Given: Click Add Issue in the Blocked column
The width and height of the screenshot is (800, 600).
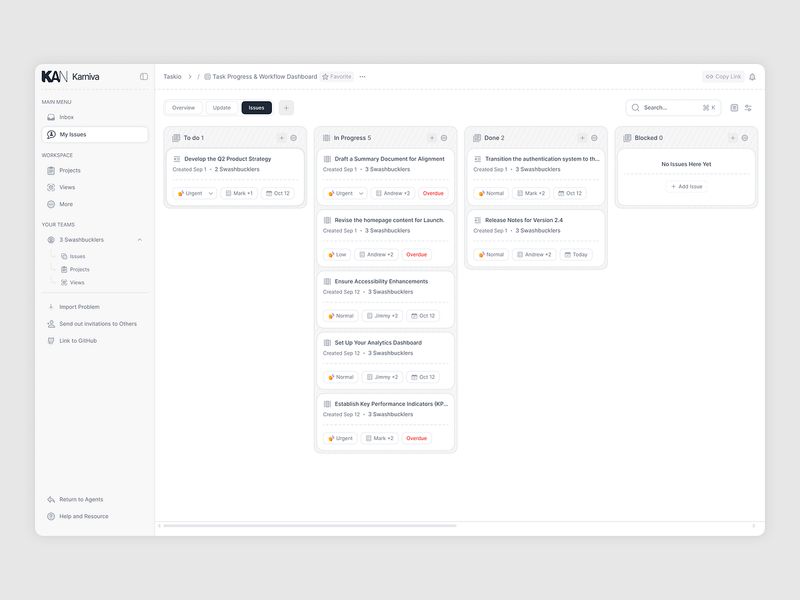Looking at the screenshot, I should (686, 187).
